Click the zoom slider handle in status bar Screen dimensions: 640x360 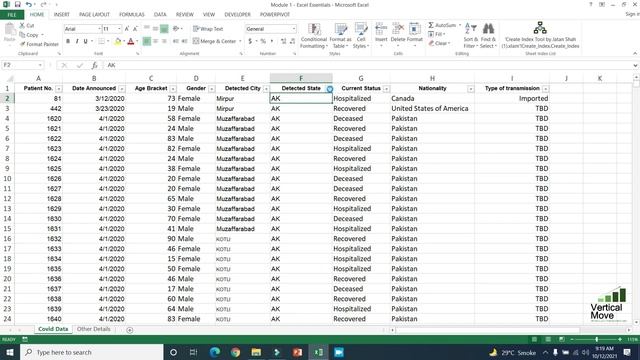click(596, 339)
